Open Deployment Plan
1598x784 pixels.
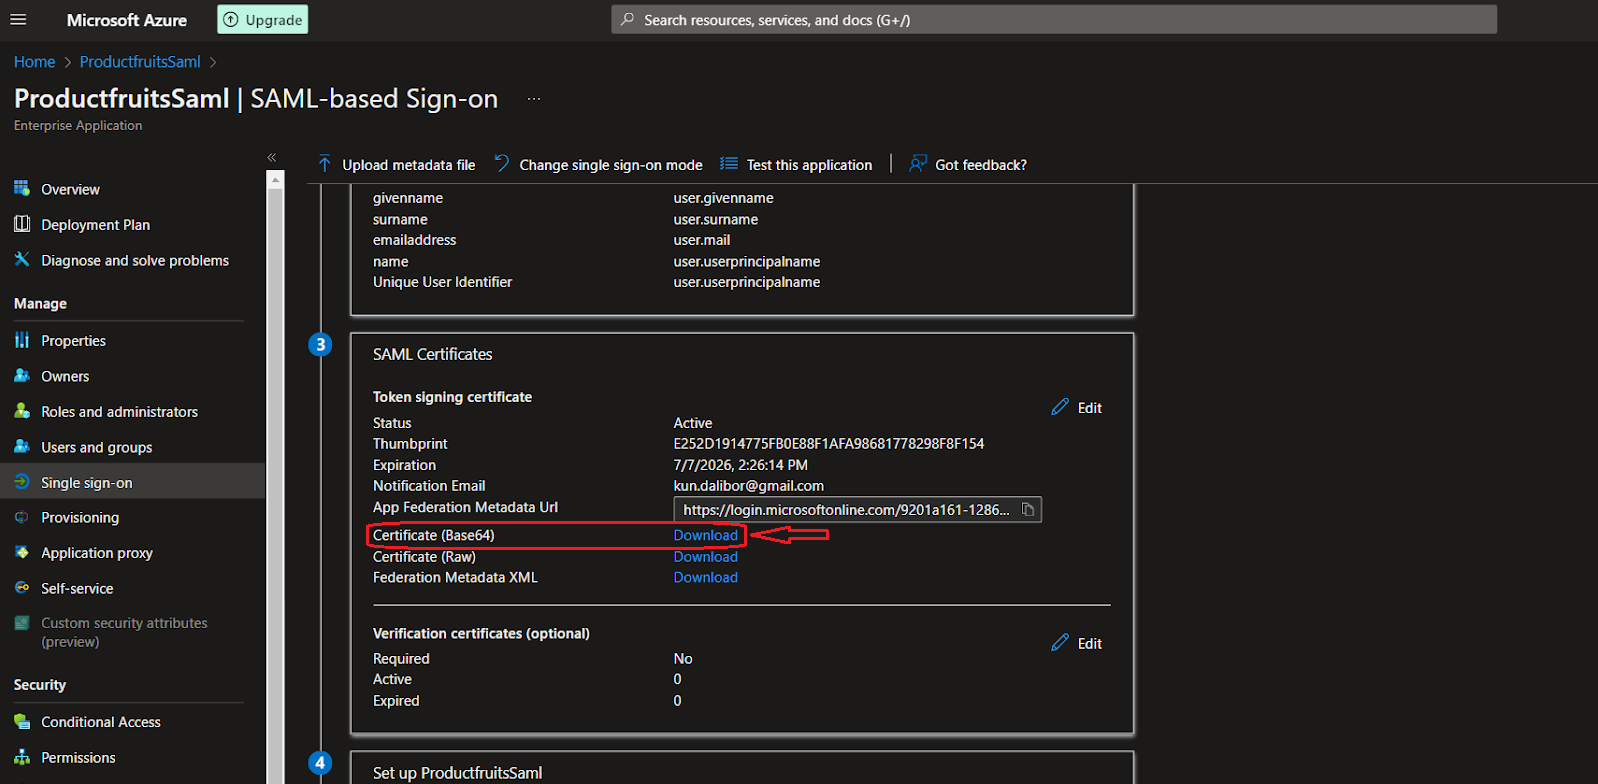click(95, 225)
